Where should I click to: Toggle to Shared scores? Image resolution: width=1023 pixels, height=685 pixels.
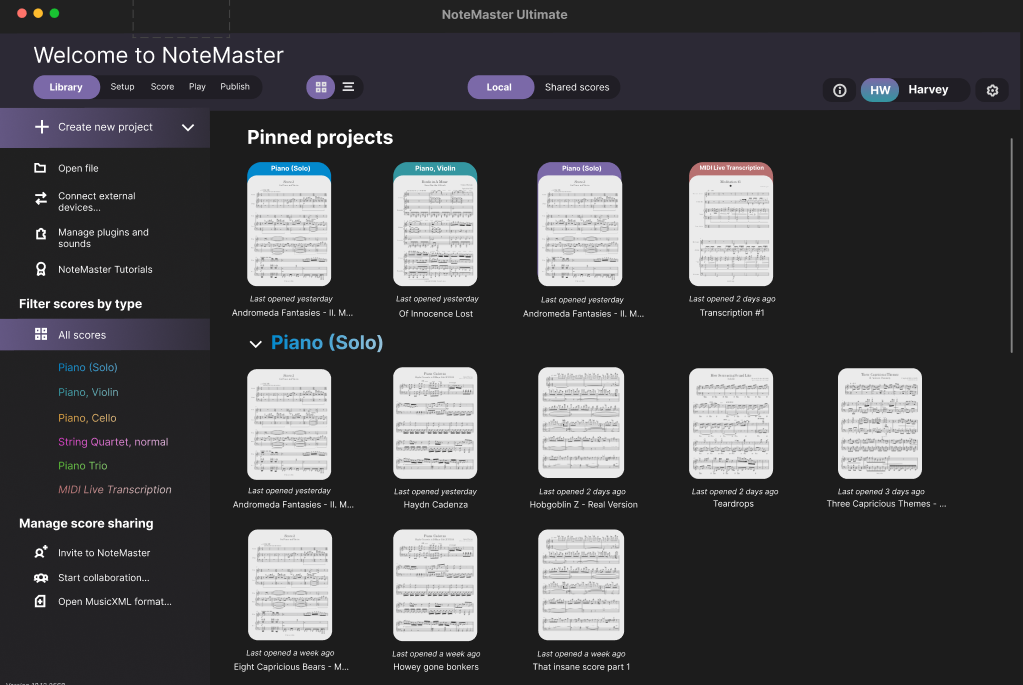(576, 87)
